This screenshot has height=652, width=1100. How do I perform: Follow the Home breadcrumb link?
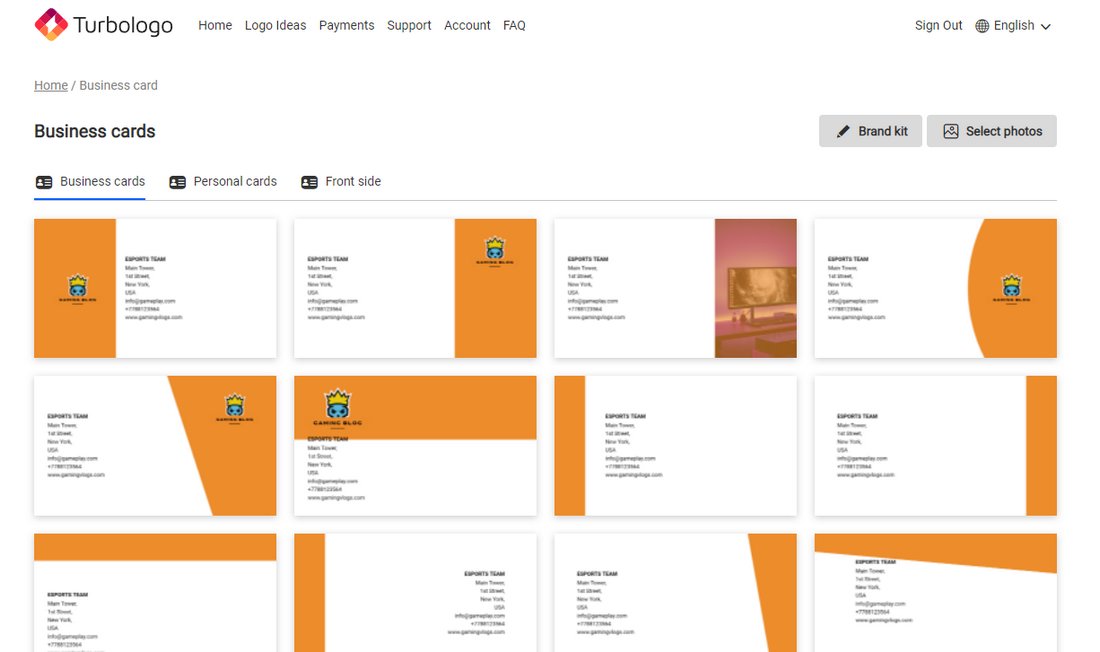click(x=51, y=85)
